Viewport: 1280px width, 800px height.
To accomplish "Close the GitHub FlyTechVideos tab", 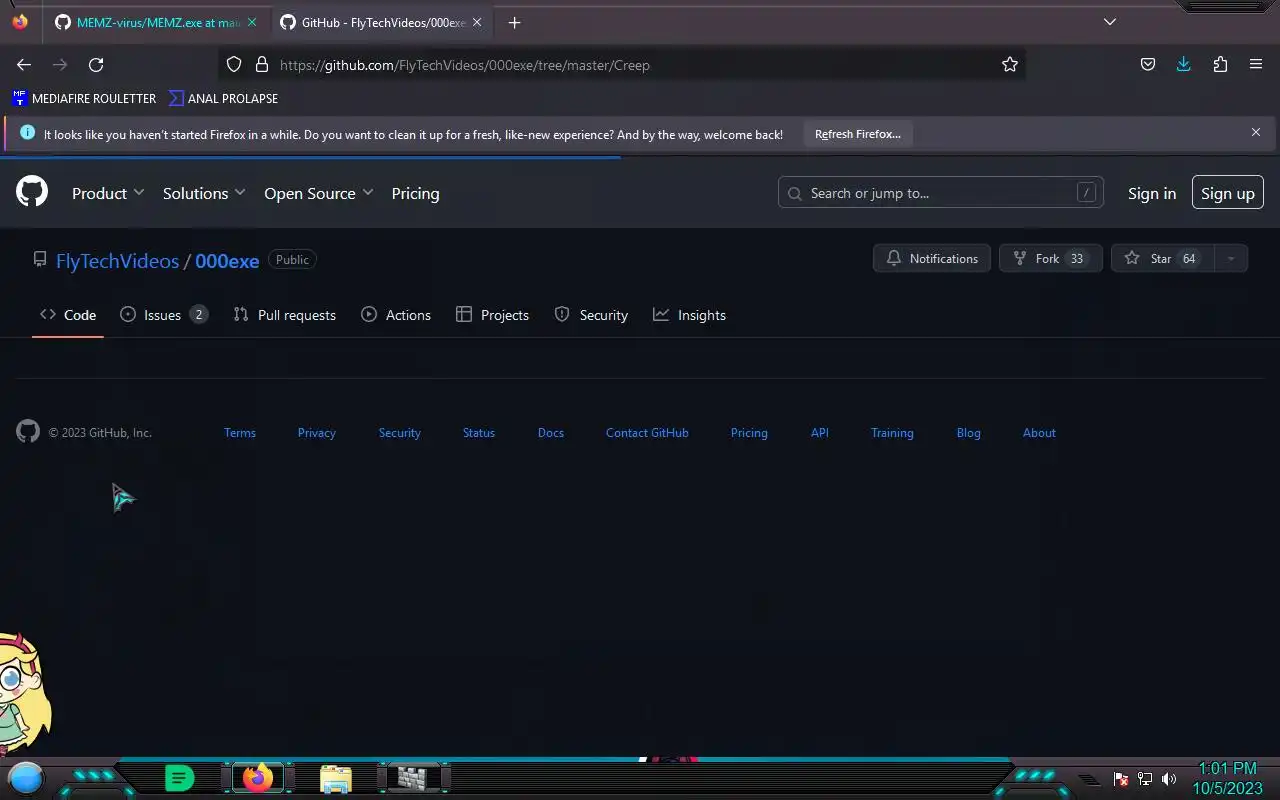I will (x=477, y=22).
